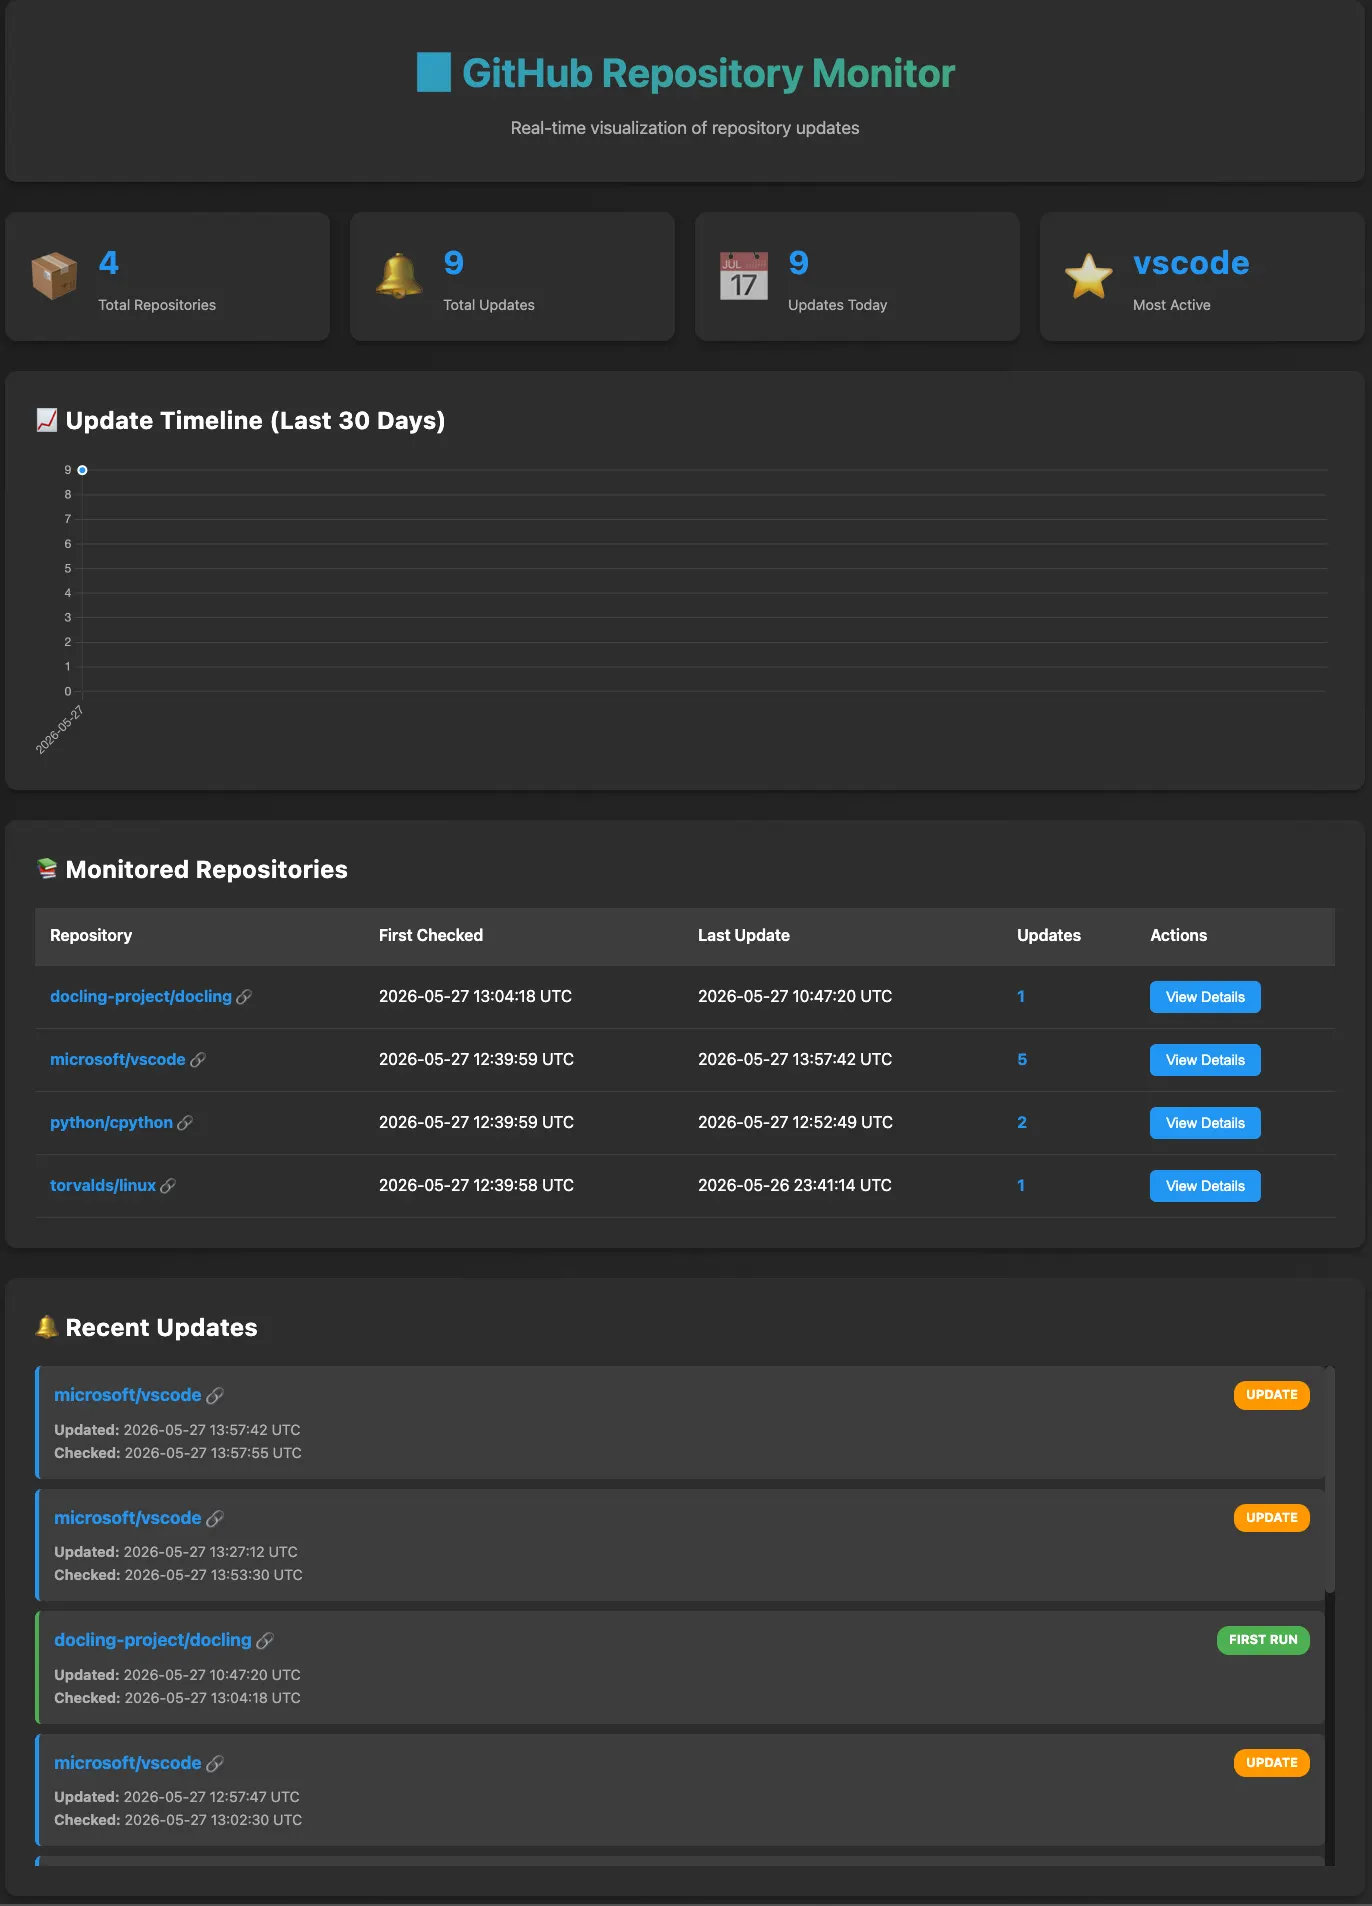View Details for python/cpython
Image resolution: width=1372 pixels, height=1906 pixels.
pyautogui.click(x=1205, y=1123)
